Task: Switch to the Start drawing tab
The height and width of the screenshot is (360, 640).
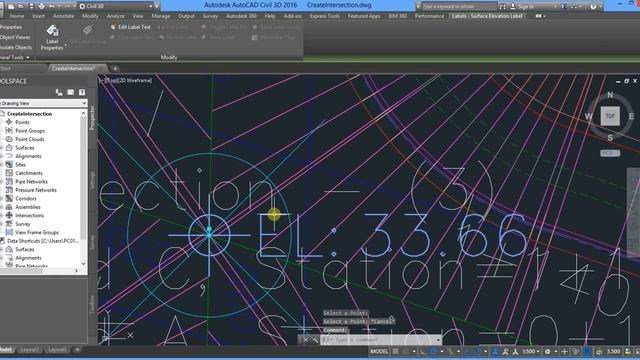Action: click(5, 69)
